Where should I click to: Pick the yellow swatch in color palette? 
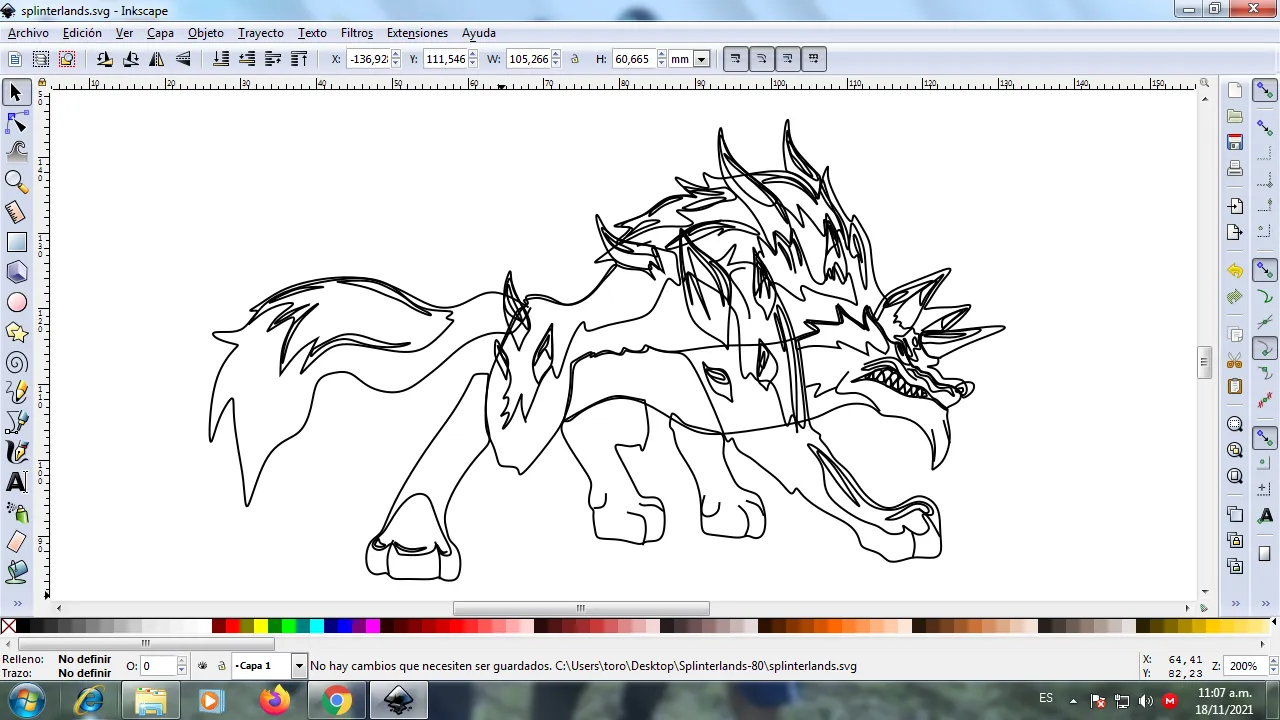260,627
